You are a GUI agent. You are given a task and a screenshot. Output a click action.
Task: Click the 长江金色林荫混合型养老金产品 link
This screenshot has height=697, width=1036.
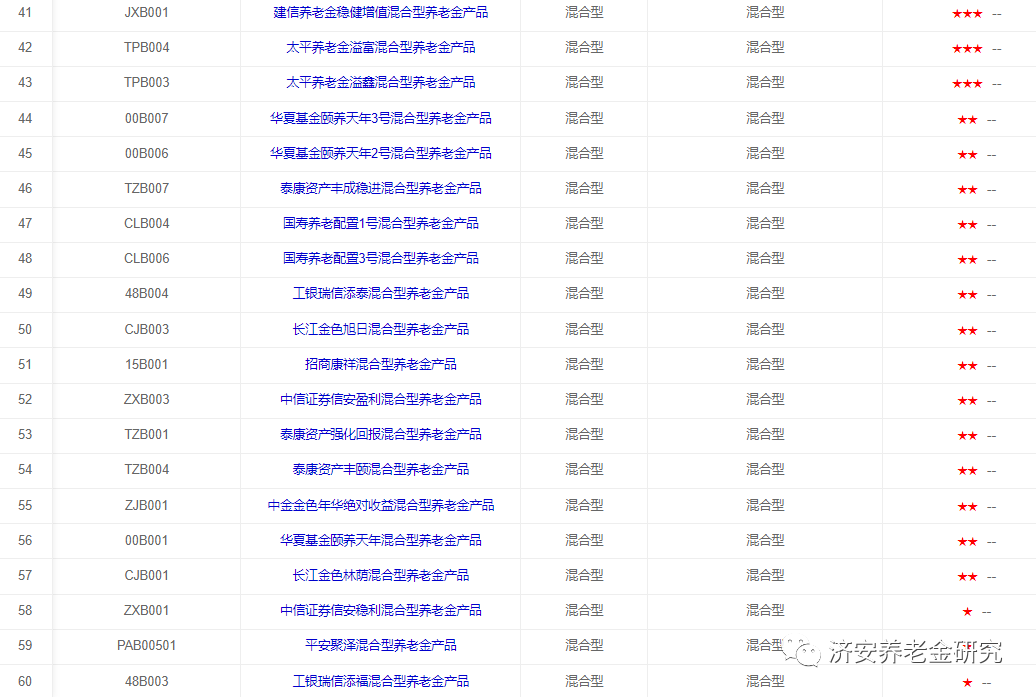coord(381,575)
